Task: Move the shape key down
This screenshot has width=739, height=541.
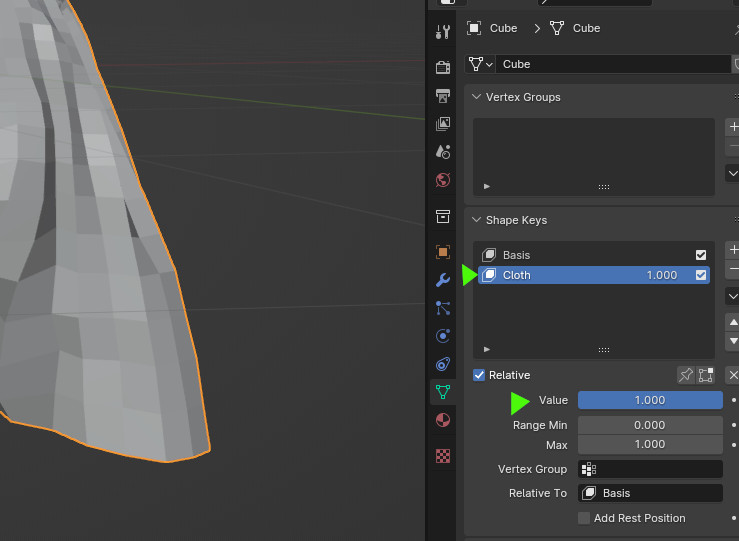Action: (x=733, y=341)
